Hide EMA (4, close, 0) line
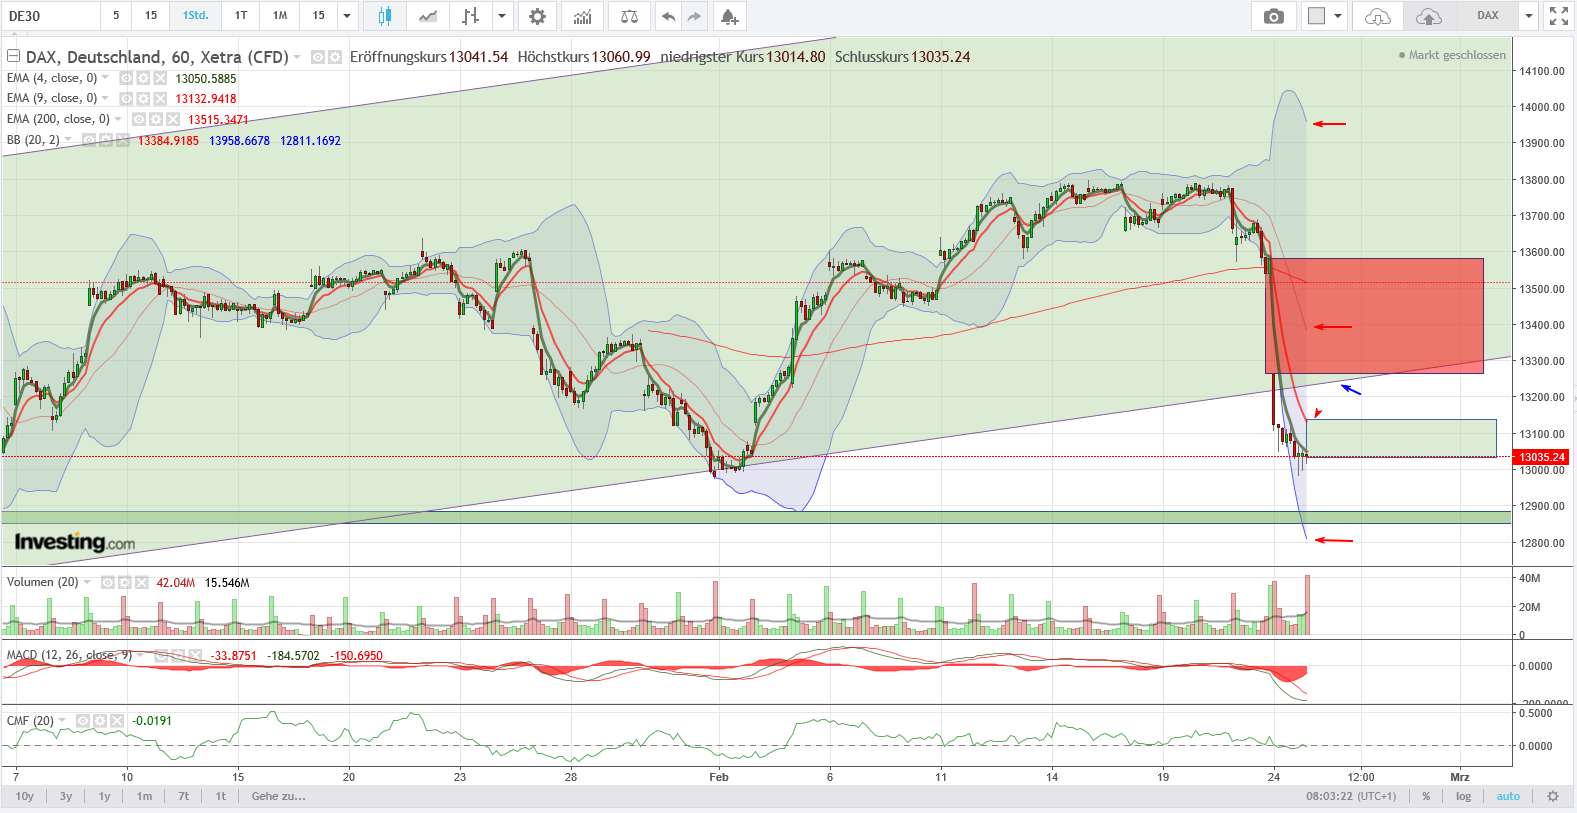The height and width of the screenshot is (813, 1577). 126,78
